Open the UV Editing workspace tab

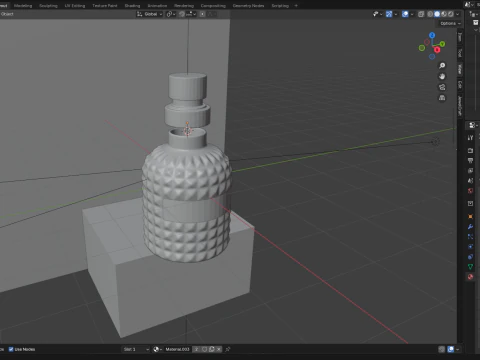[75, 6]
